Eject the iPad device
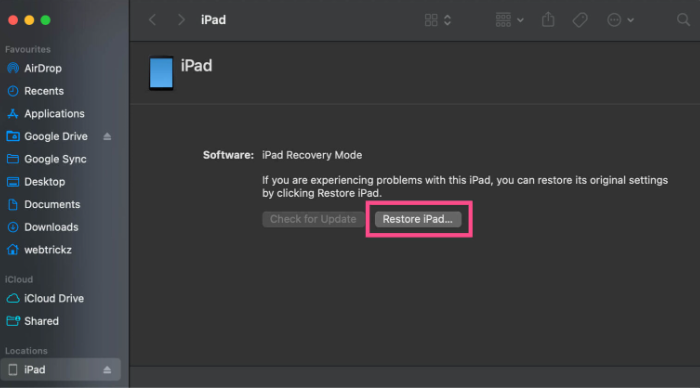The height and width of the screenshot is (388, 700). coord(107,370)
